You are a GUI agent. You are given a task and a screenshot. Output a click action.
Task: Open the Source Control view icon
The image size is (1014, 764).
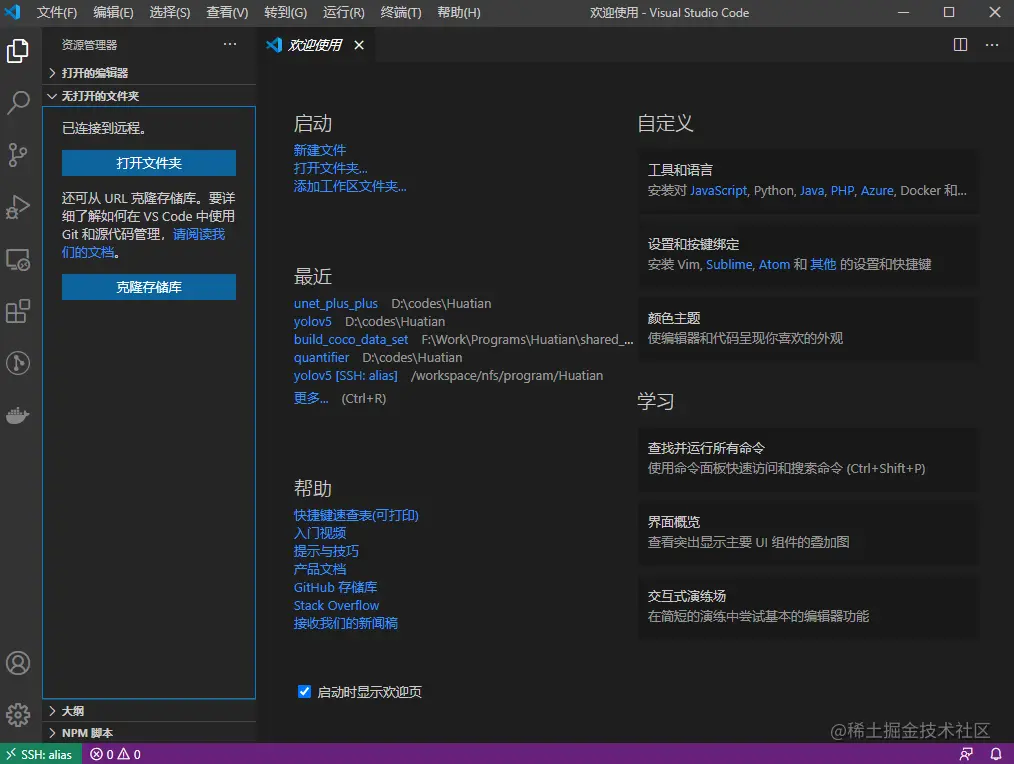[x=18, y=155]
